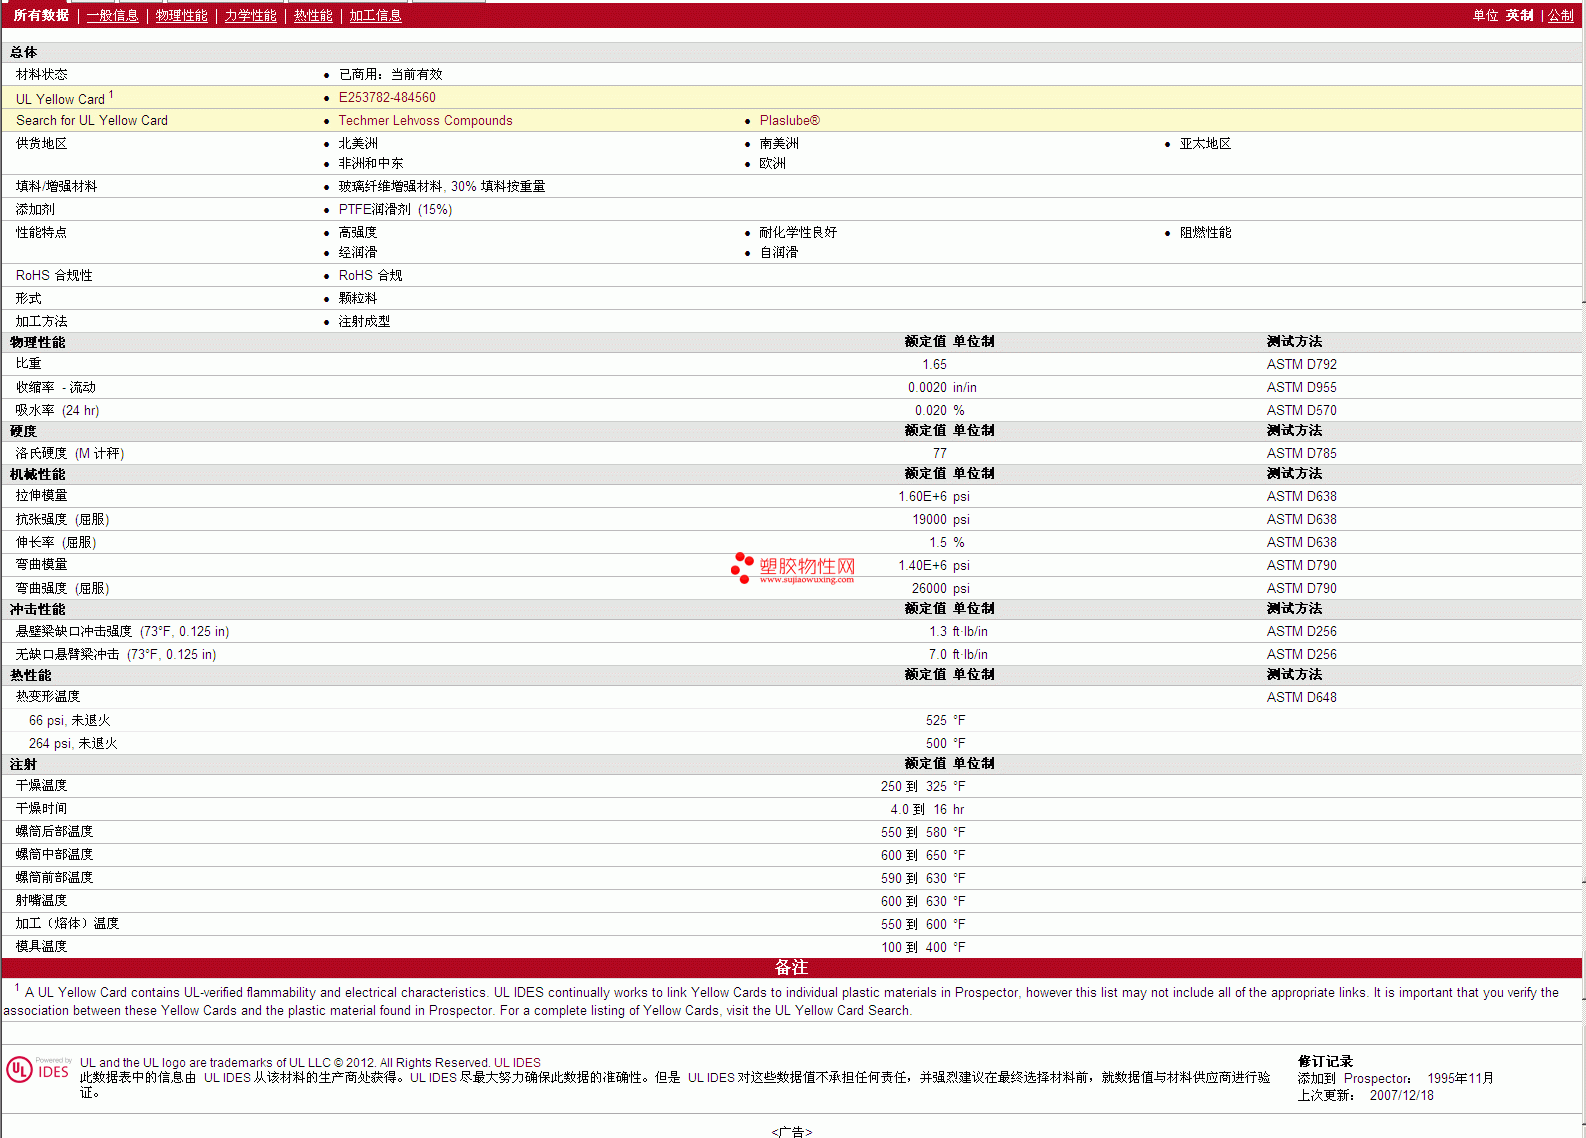The width and height of the screenshot is (1586, 1138).
Task: Click the 备注 section header
Action: click(x=791, y=968)
